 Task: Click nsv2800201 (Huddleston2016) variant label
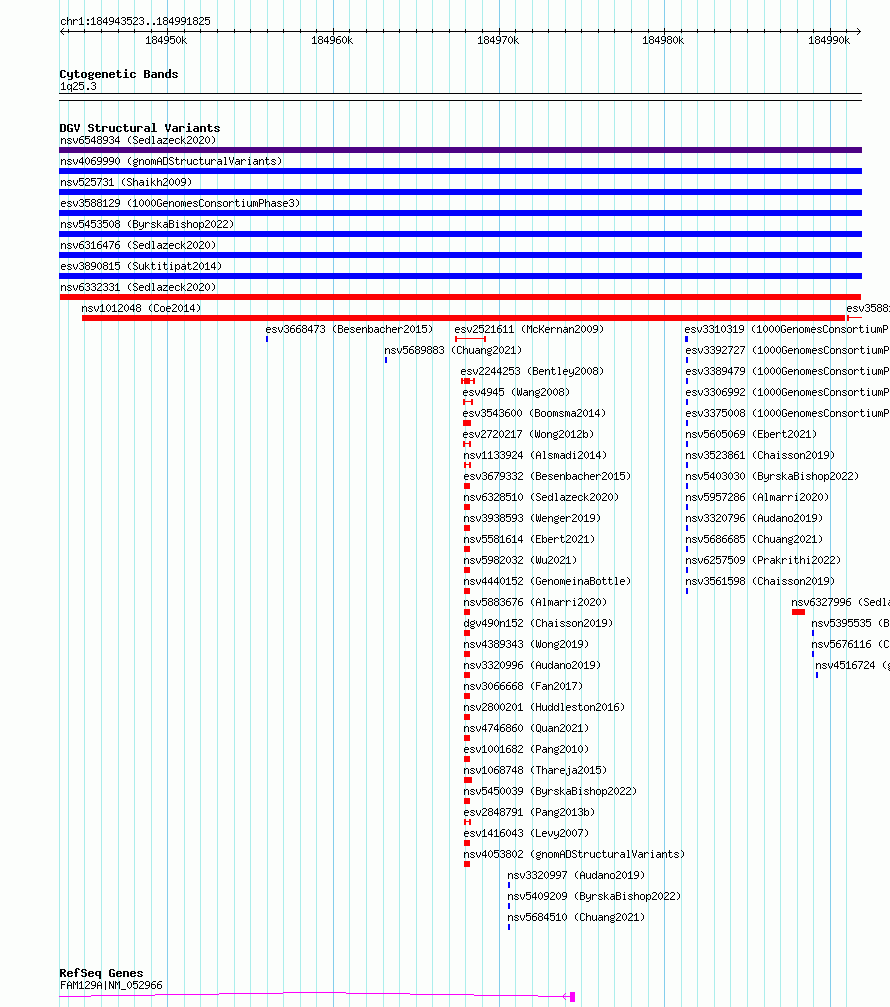pyautogui.click(x=544, y=706)
